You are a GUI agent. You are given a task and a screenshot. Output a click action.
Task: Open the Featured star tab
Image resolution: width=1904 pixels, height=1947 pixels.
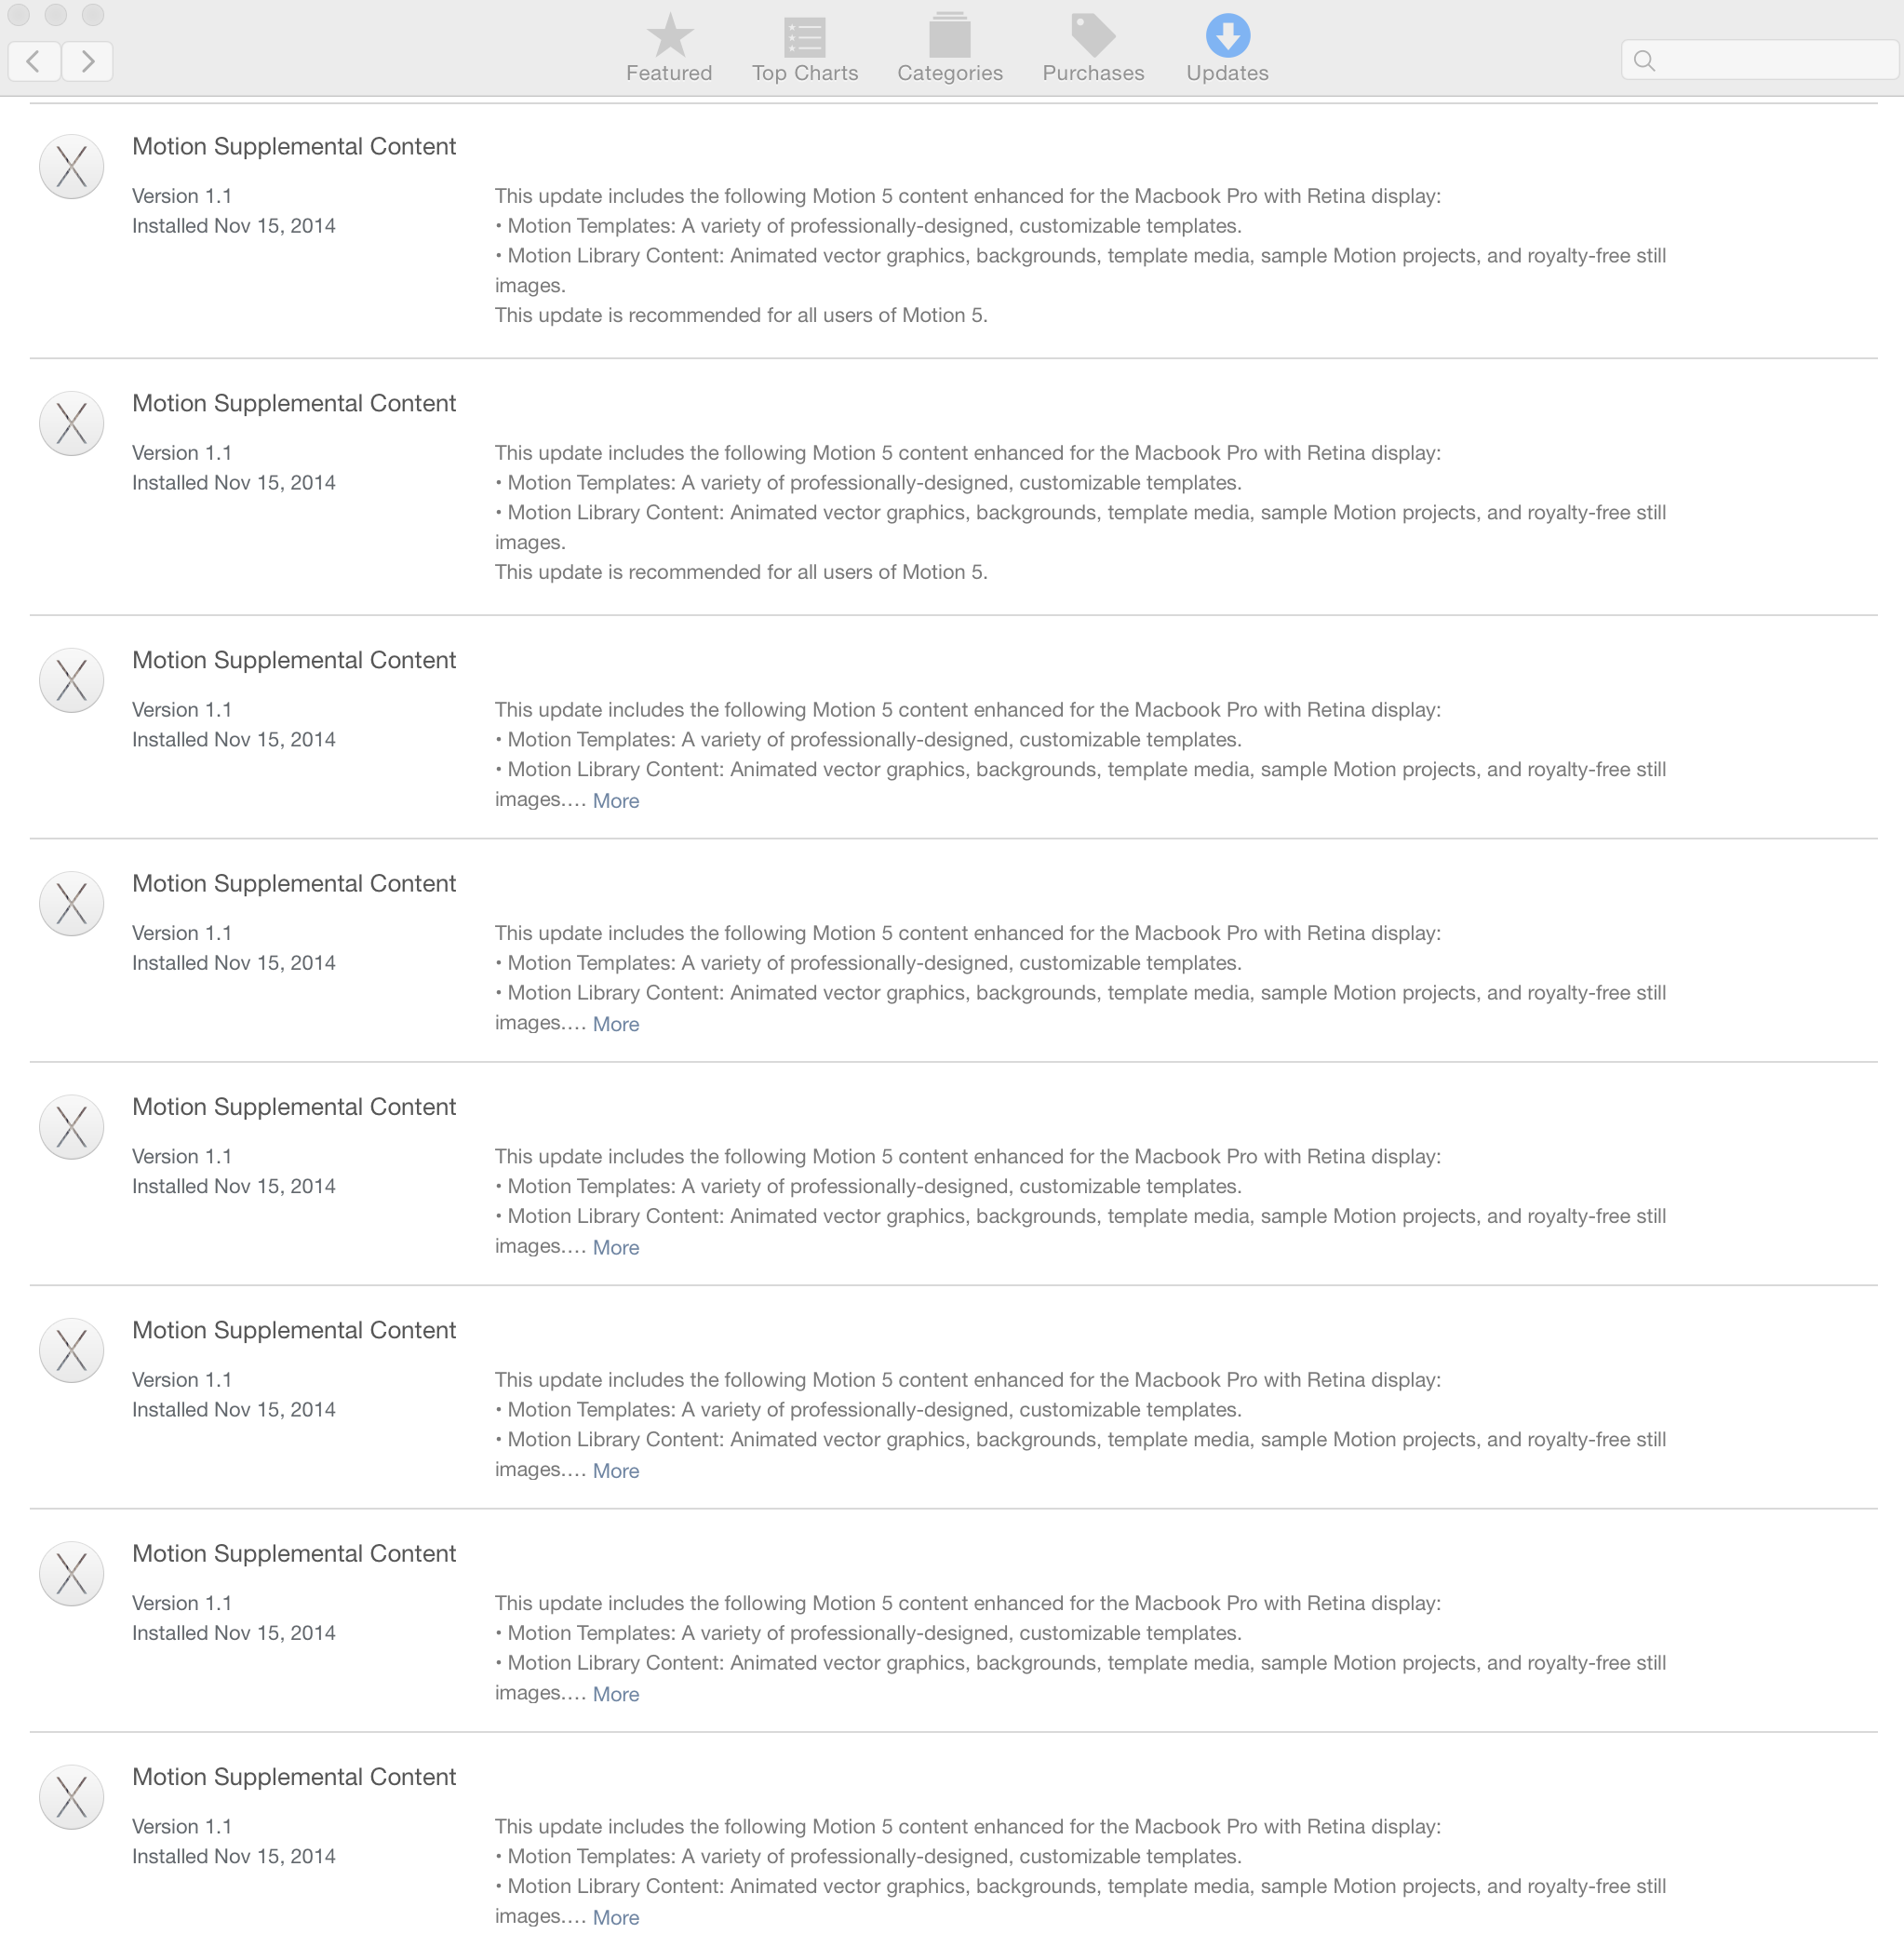(669, 48)
